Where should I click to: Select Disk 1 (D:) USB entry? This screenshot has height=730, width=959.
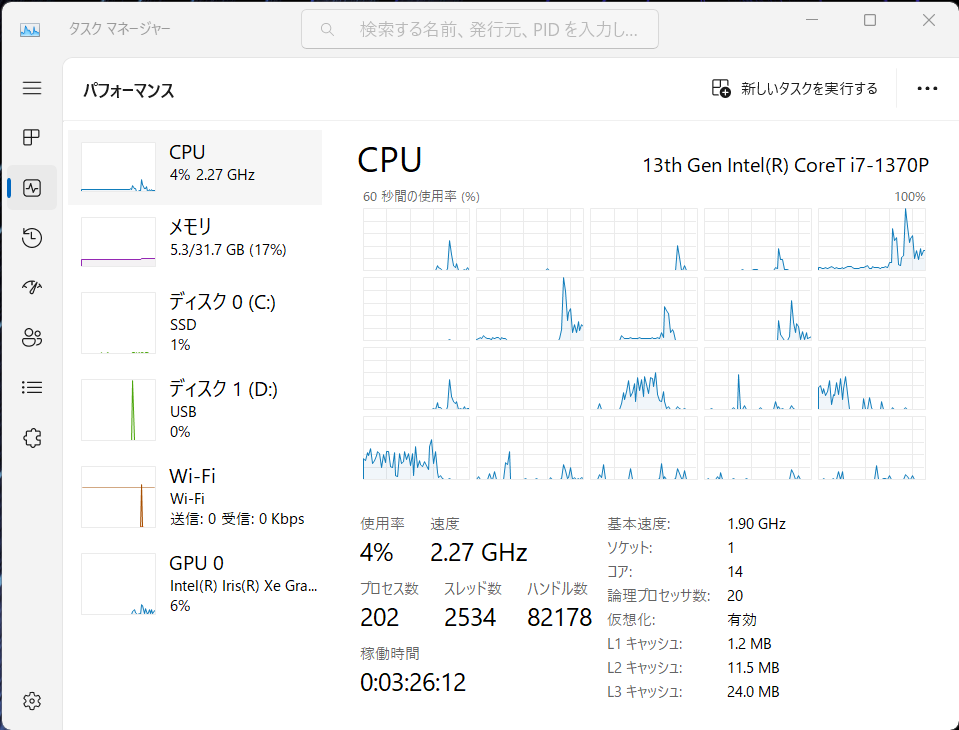[x=195, y=409]
